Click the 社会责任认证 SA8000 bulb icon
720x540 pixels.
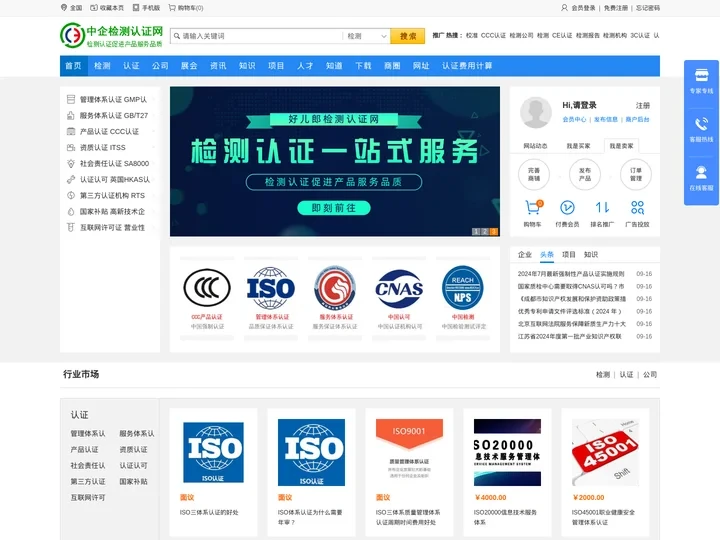click(71, 163)
